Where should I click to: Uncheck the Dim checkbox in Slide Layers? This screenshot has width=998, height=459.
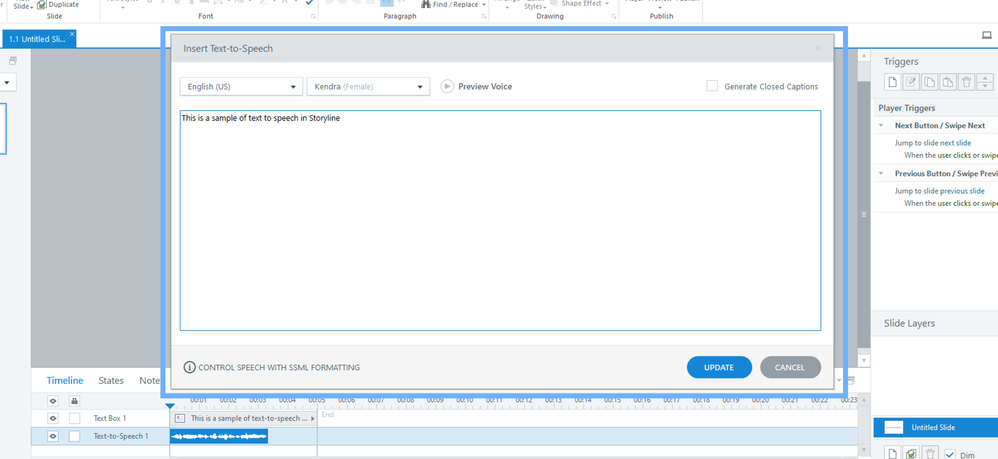coord(950,454)
